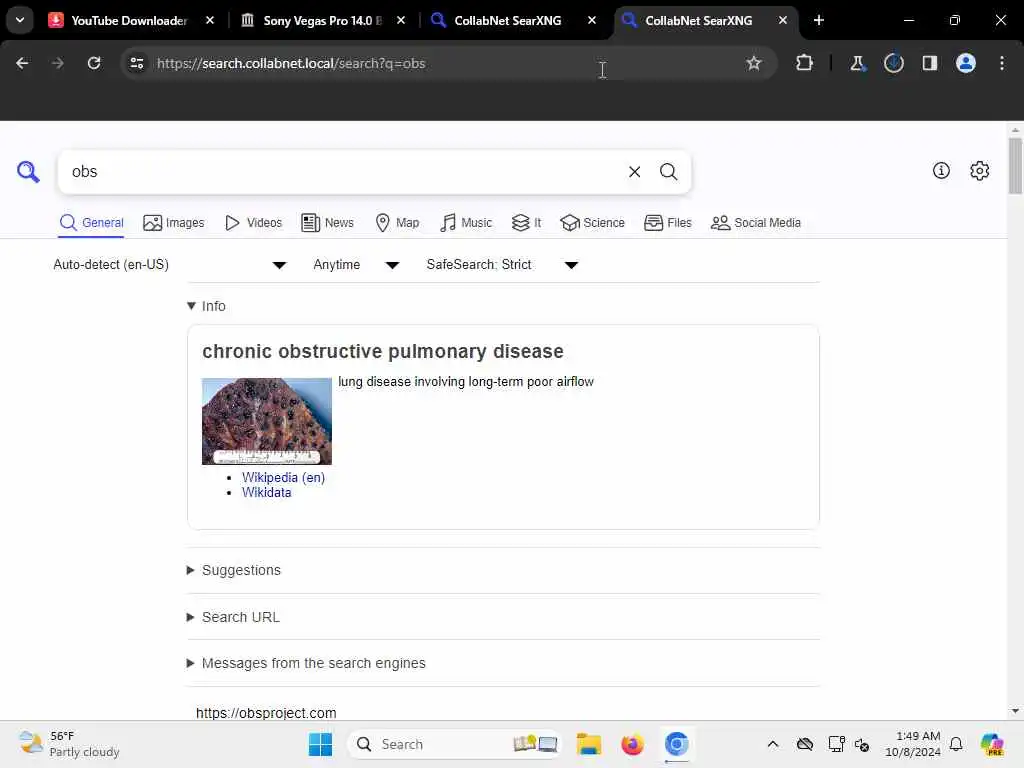Open the Wikidata link
Image resolution: width=1024 pixels, height=768 pixels.
point(266,492)
